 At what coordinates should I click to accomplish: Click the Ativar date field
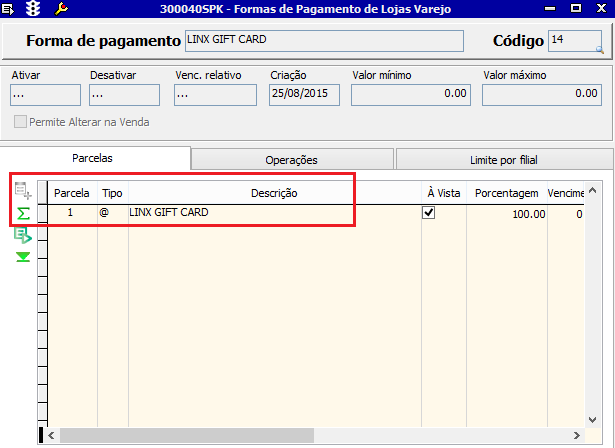click(x=45, y=95)
